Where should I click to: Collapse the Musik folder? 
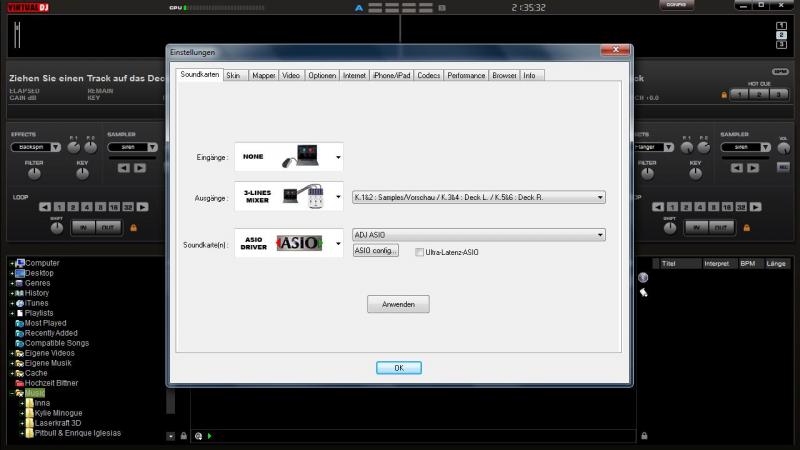coord(12,393)
